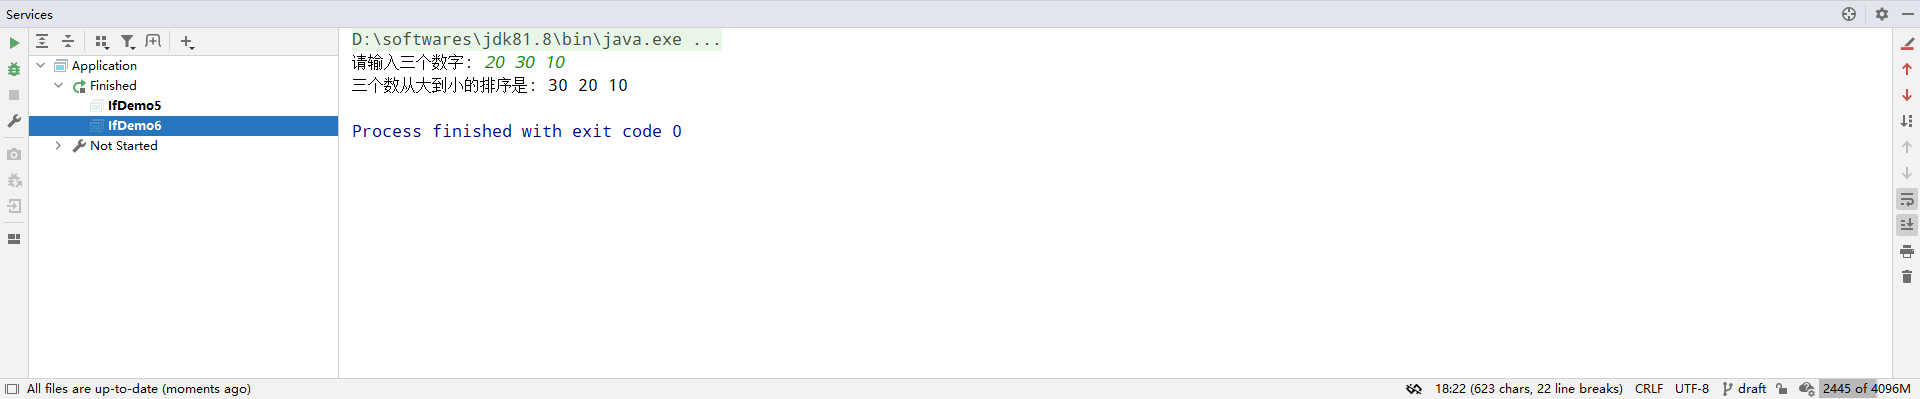The width and height of the screenshot is (1920, 399).
Task: Change the CRLF line separator
Action: 1649,389
